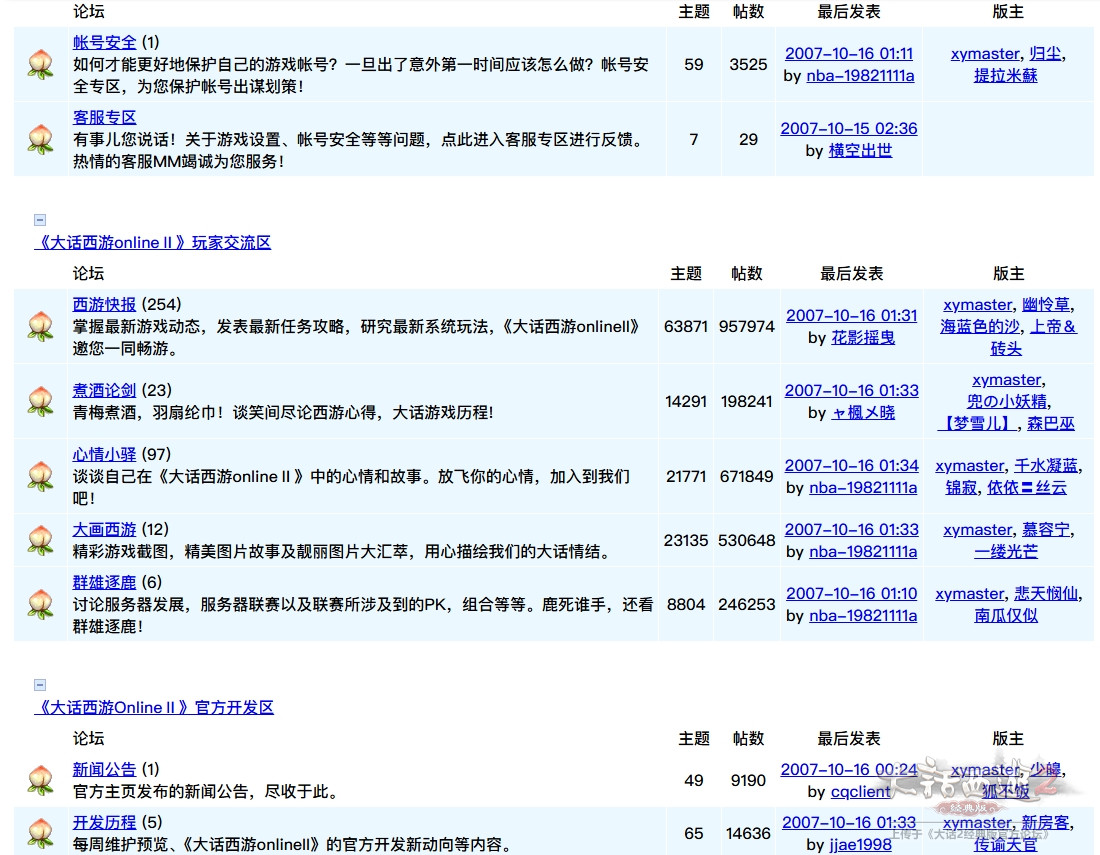Viewport: 1100px width, 855px height.
Task: Open the 帐号安全 forum
Action: point(104,42)
